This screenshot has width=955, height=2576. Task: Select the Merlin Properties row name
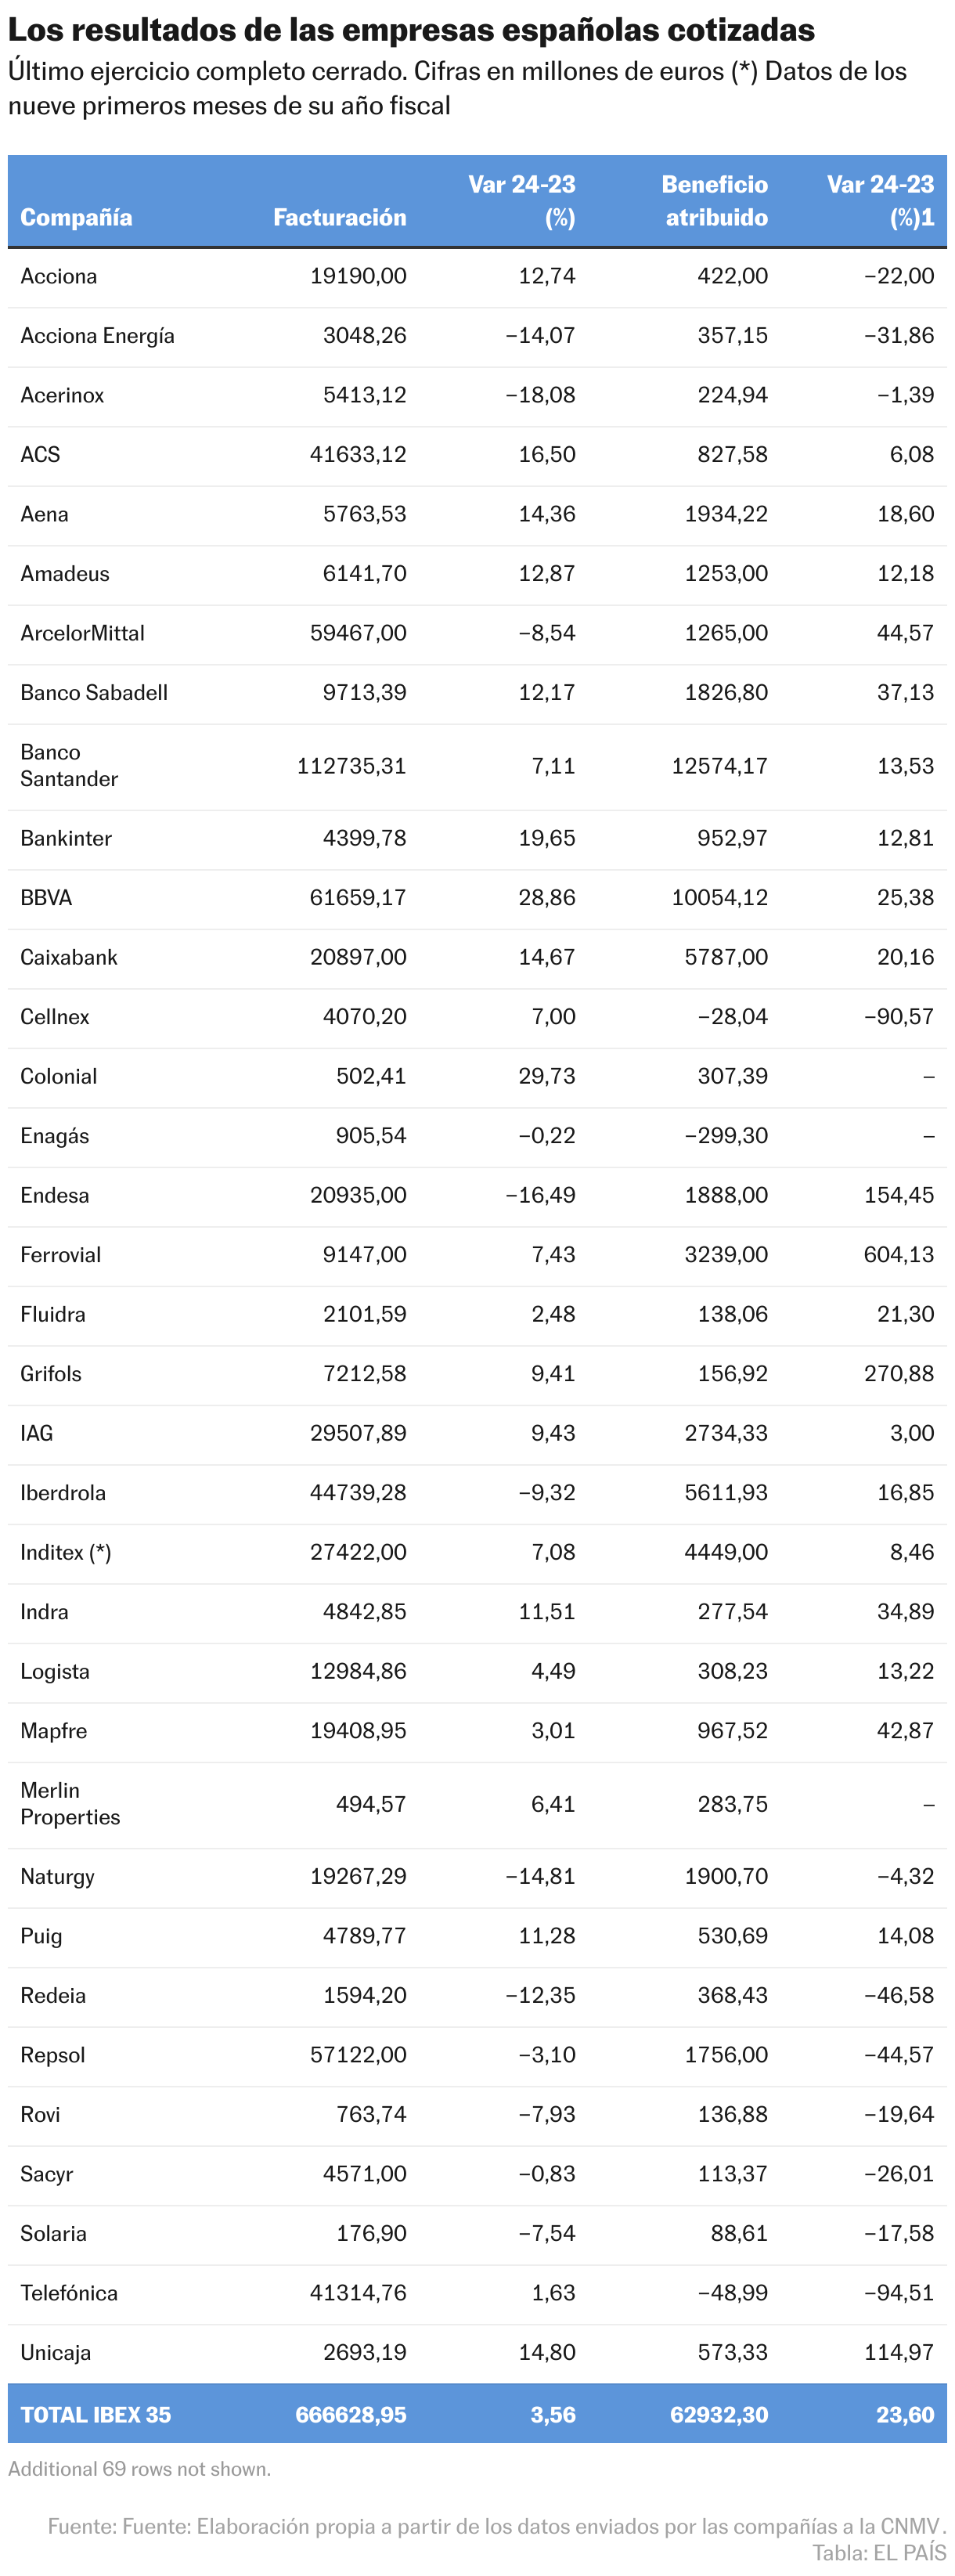(x=69, y=1803)
